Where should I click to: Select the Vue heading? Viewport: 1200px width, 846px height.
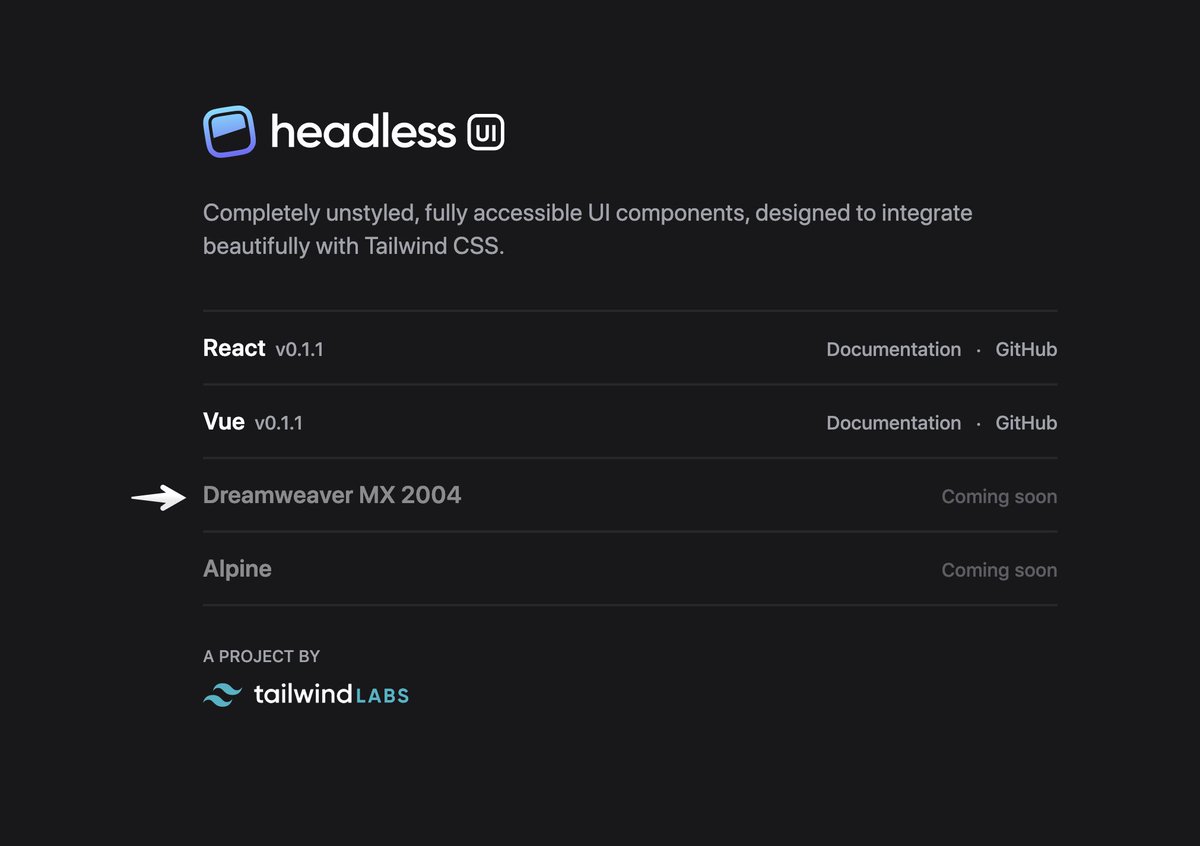pyautogui.click(x=224, y=422)
